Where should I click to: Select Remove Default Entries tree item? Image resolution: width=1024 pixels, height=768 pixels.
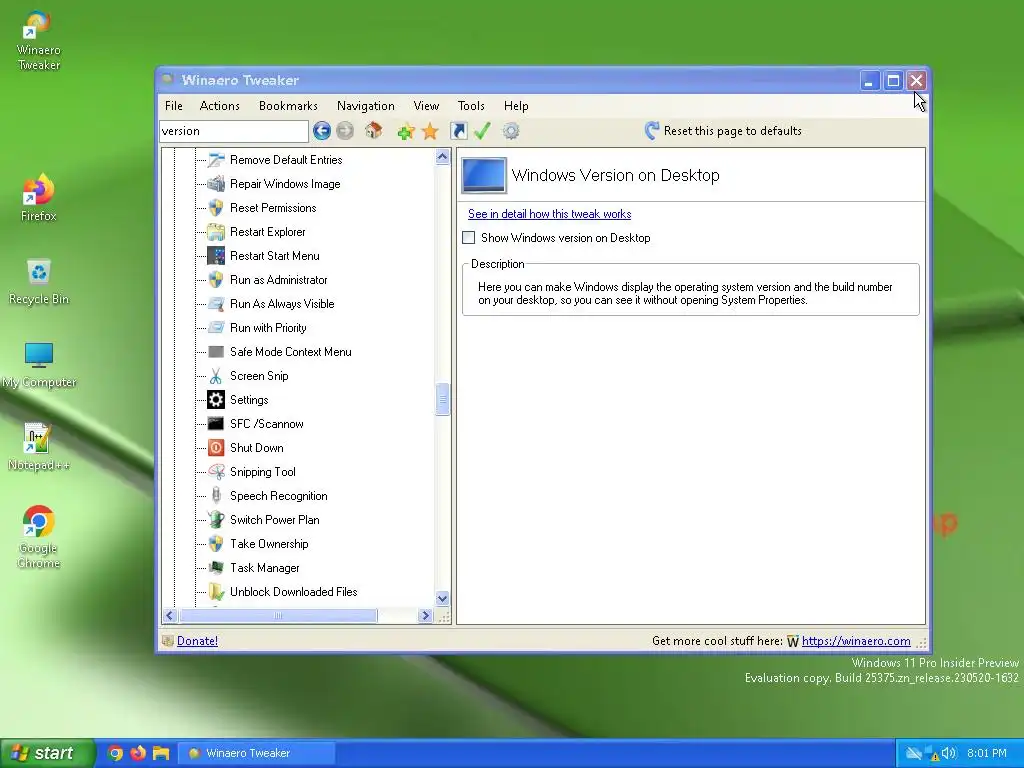pyautogui.click(x=285, y=160)
